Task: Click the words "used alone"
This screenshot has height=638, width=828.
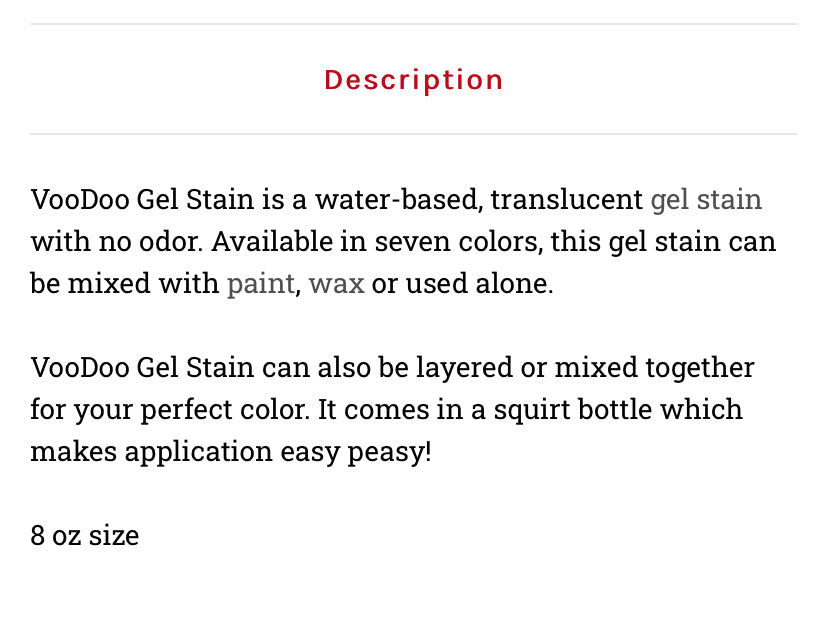Action: coord(479,284)
